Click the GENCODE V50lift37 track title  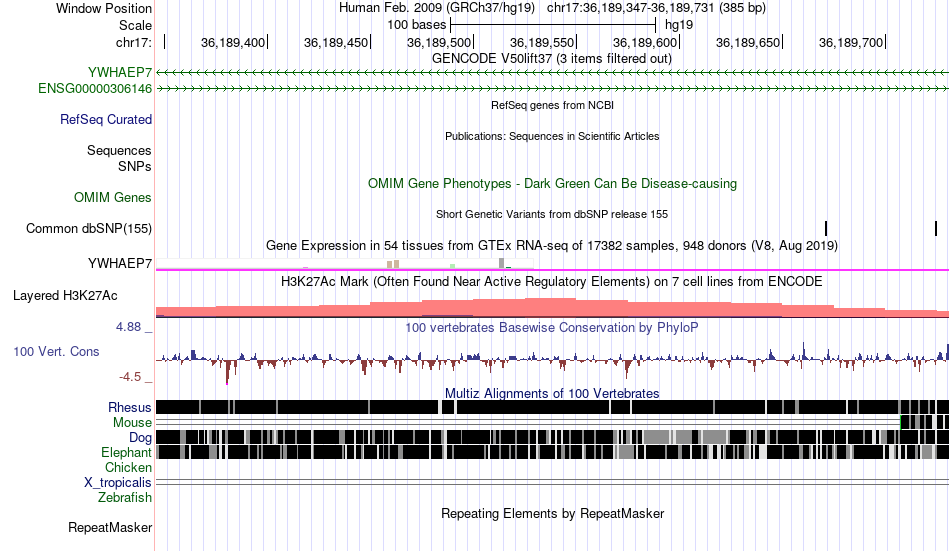click(x=552, y=59)
